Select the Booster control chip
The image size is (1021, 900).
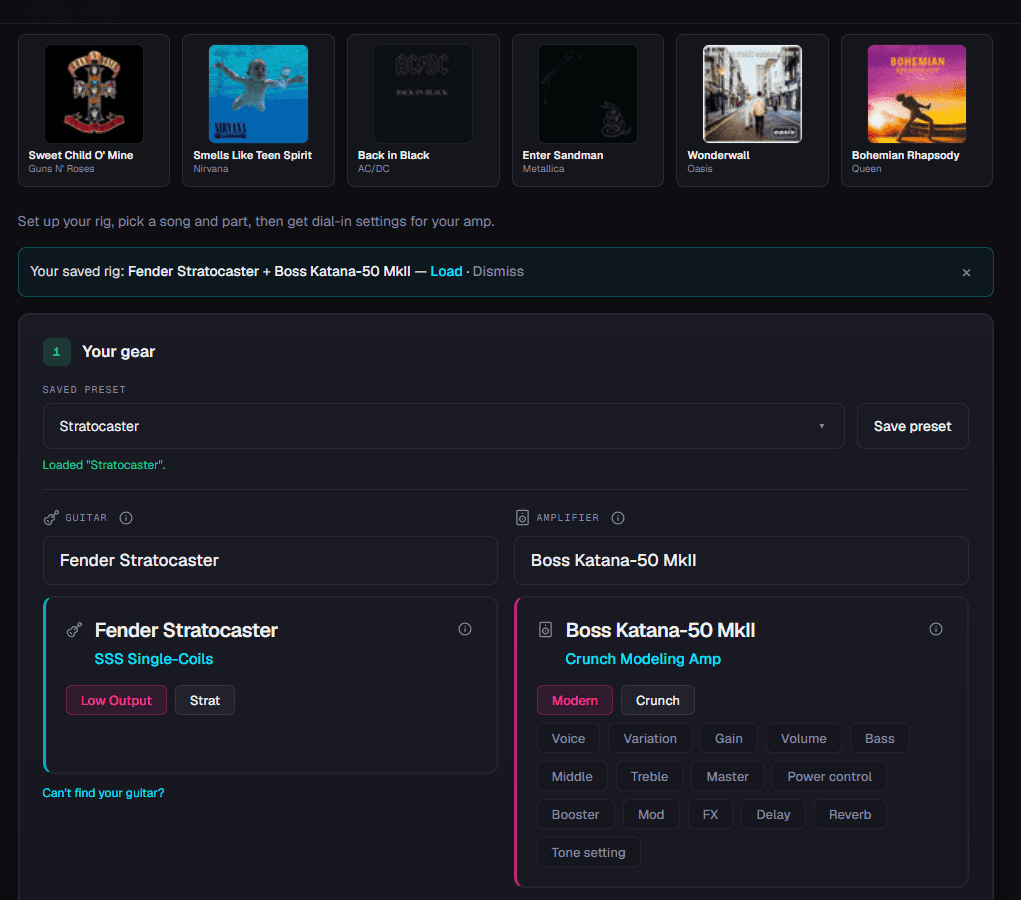pyautogui.click(x=576, y=815)
